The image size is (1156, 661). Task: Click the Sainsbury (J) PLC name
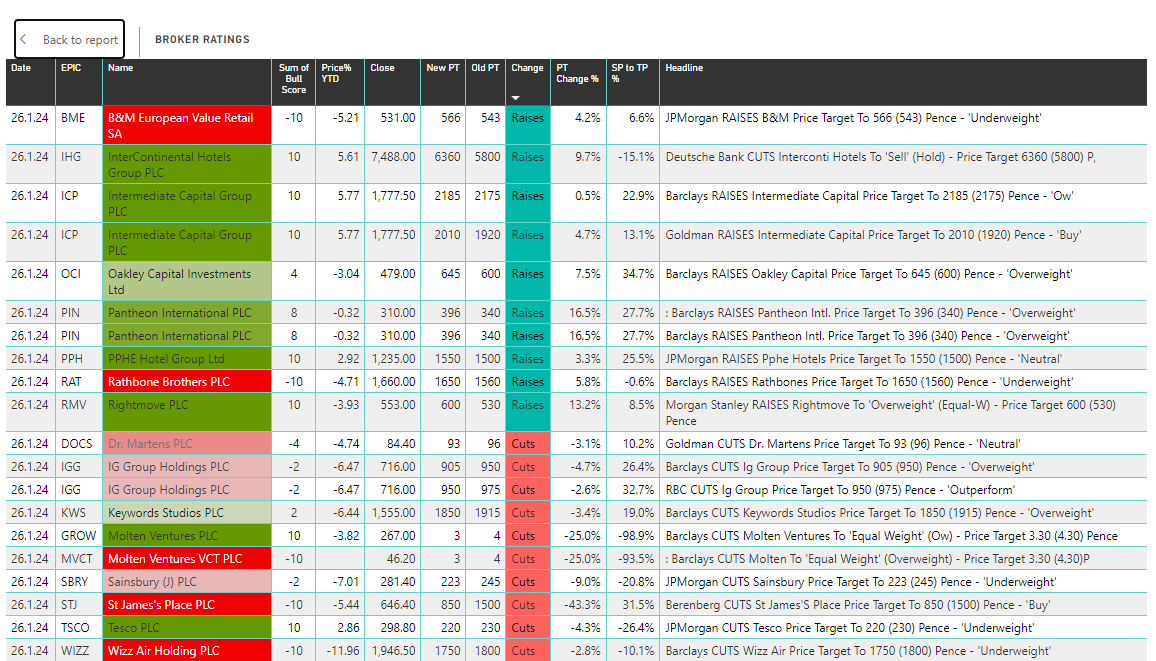click(187, 581)
